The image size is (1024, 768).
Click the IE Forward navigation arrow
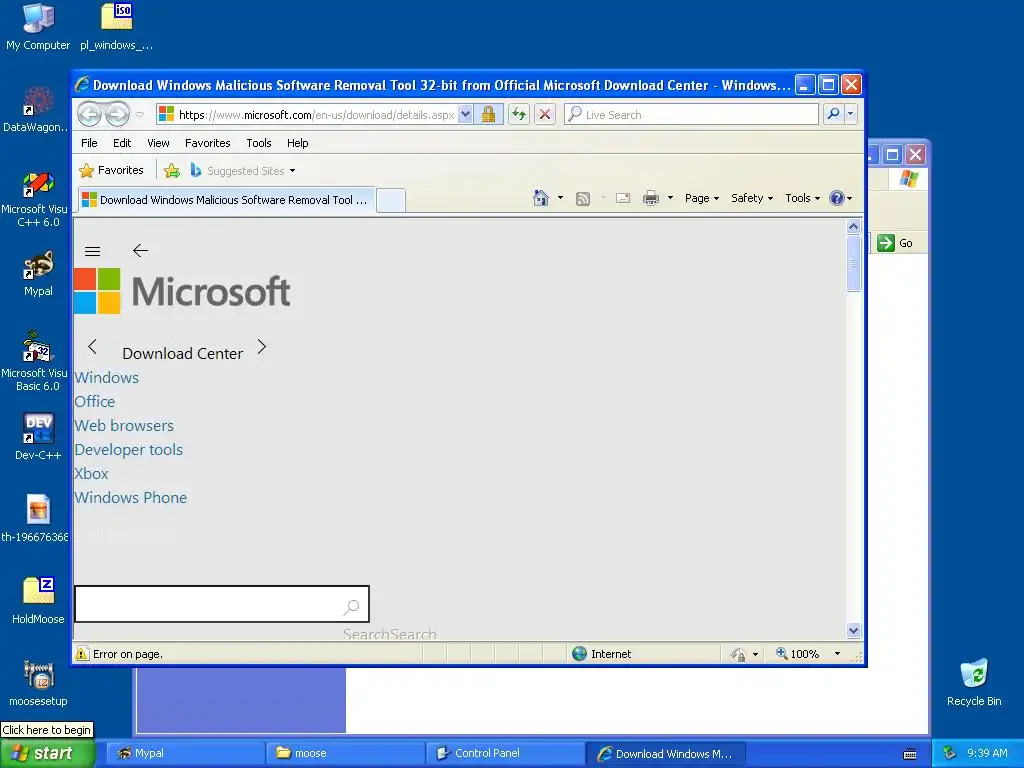[x=118, y=114]
